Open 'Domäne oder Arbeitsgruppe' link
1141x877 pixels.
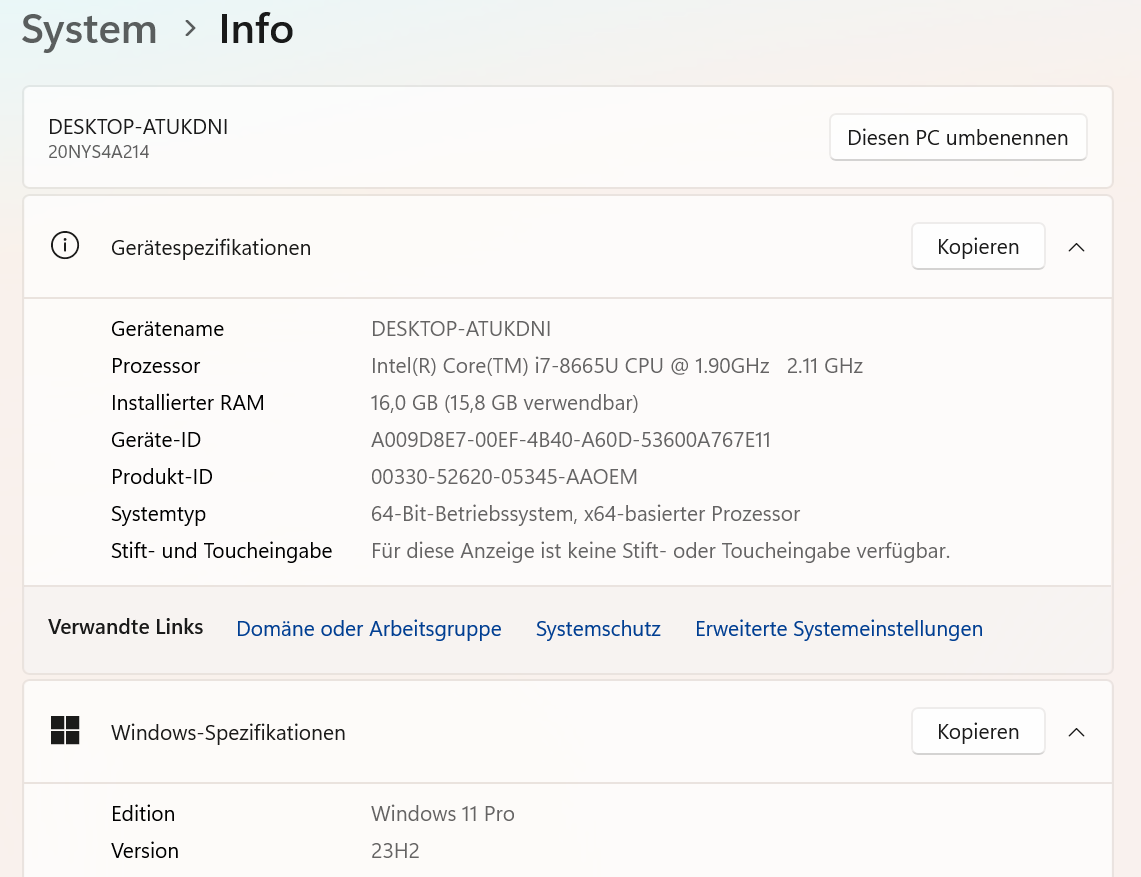coord(369,629)
